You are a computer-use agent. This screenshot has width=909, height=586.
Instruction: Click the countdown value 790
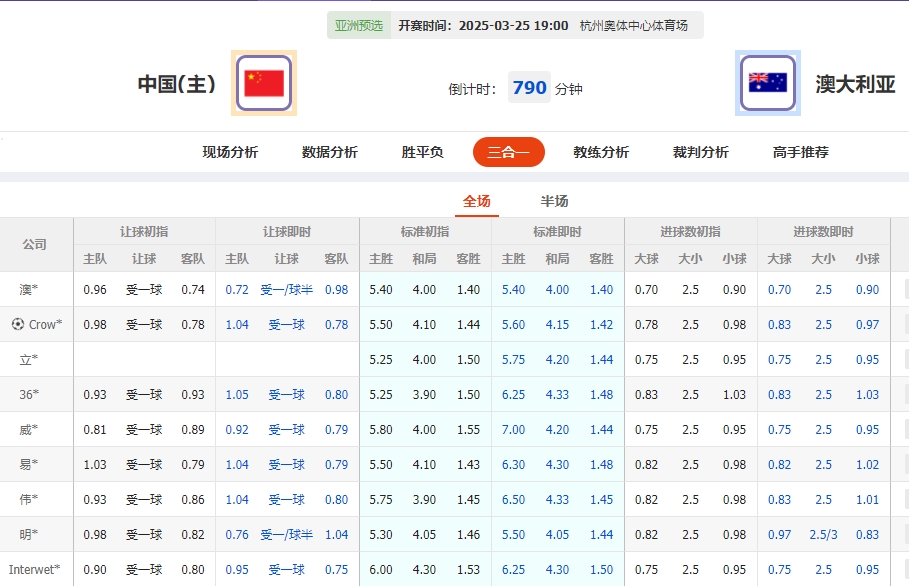(529, 87)
